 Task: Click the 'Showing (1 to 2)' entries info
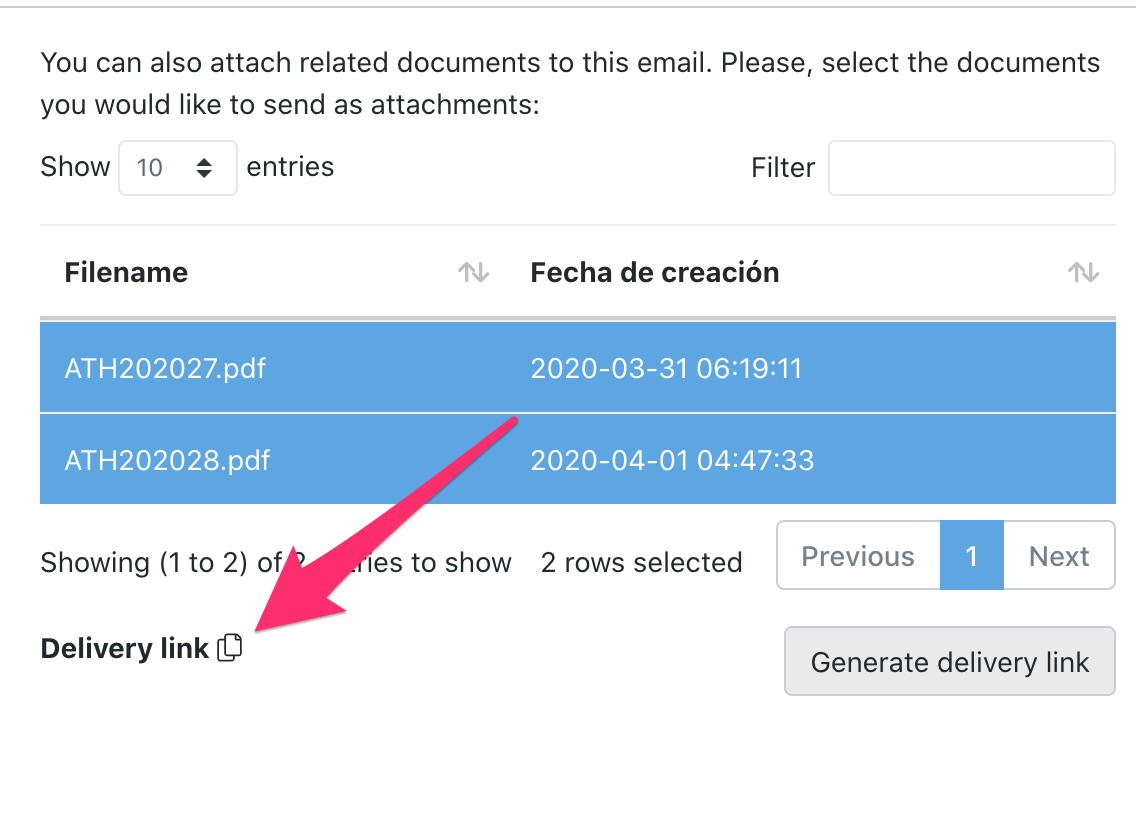click(x=150, y=563)
